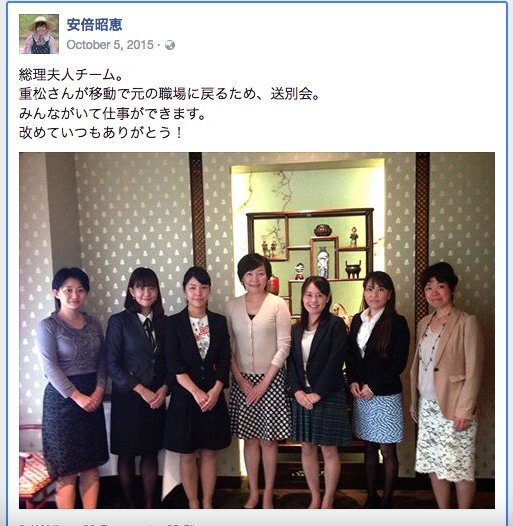Click the globe public privacy icon

pyautogui.click(x=170, y=45)
